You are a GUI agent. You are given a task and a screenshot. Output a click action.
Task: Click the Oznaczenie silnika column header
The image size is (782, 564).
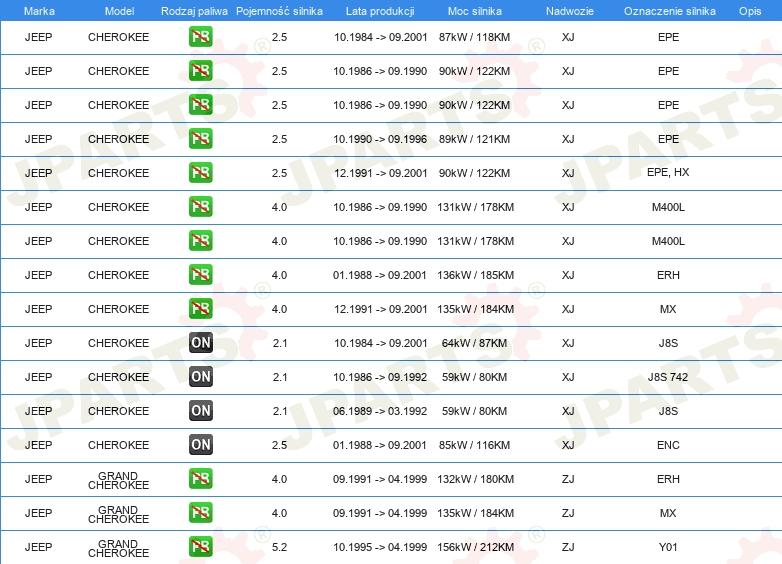tap(670, 11)
